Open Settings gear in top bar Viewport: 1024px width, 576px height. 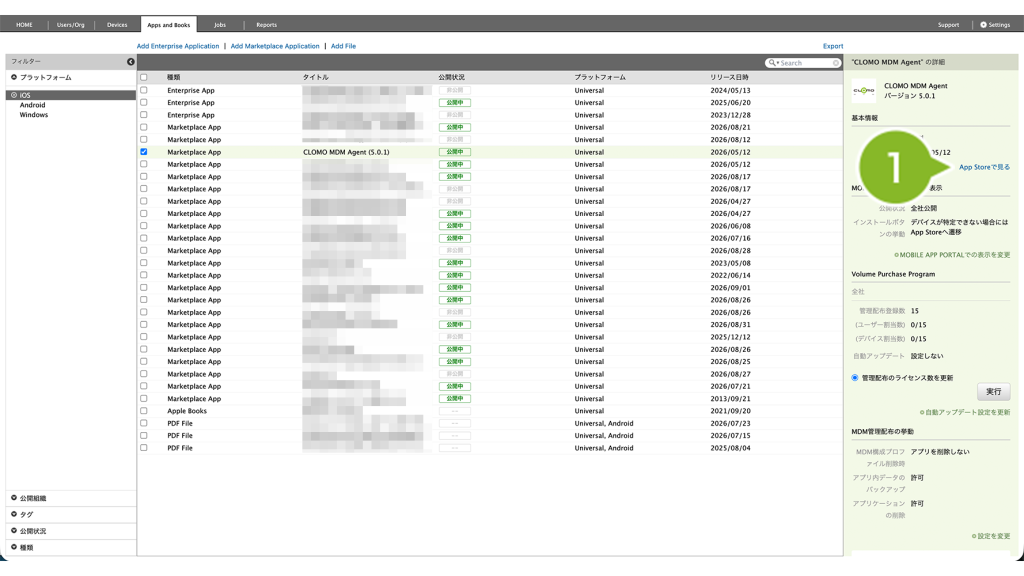[x=984, y=25]
